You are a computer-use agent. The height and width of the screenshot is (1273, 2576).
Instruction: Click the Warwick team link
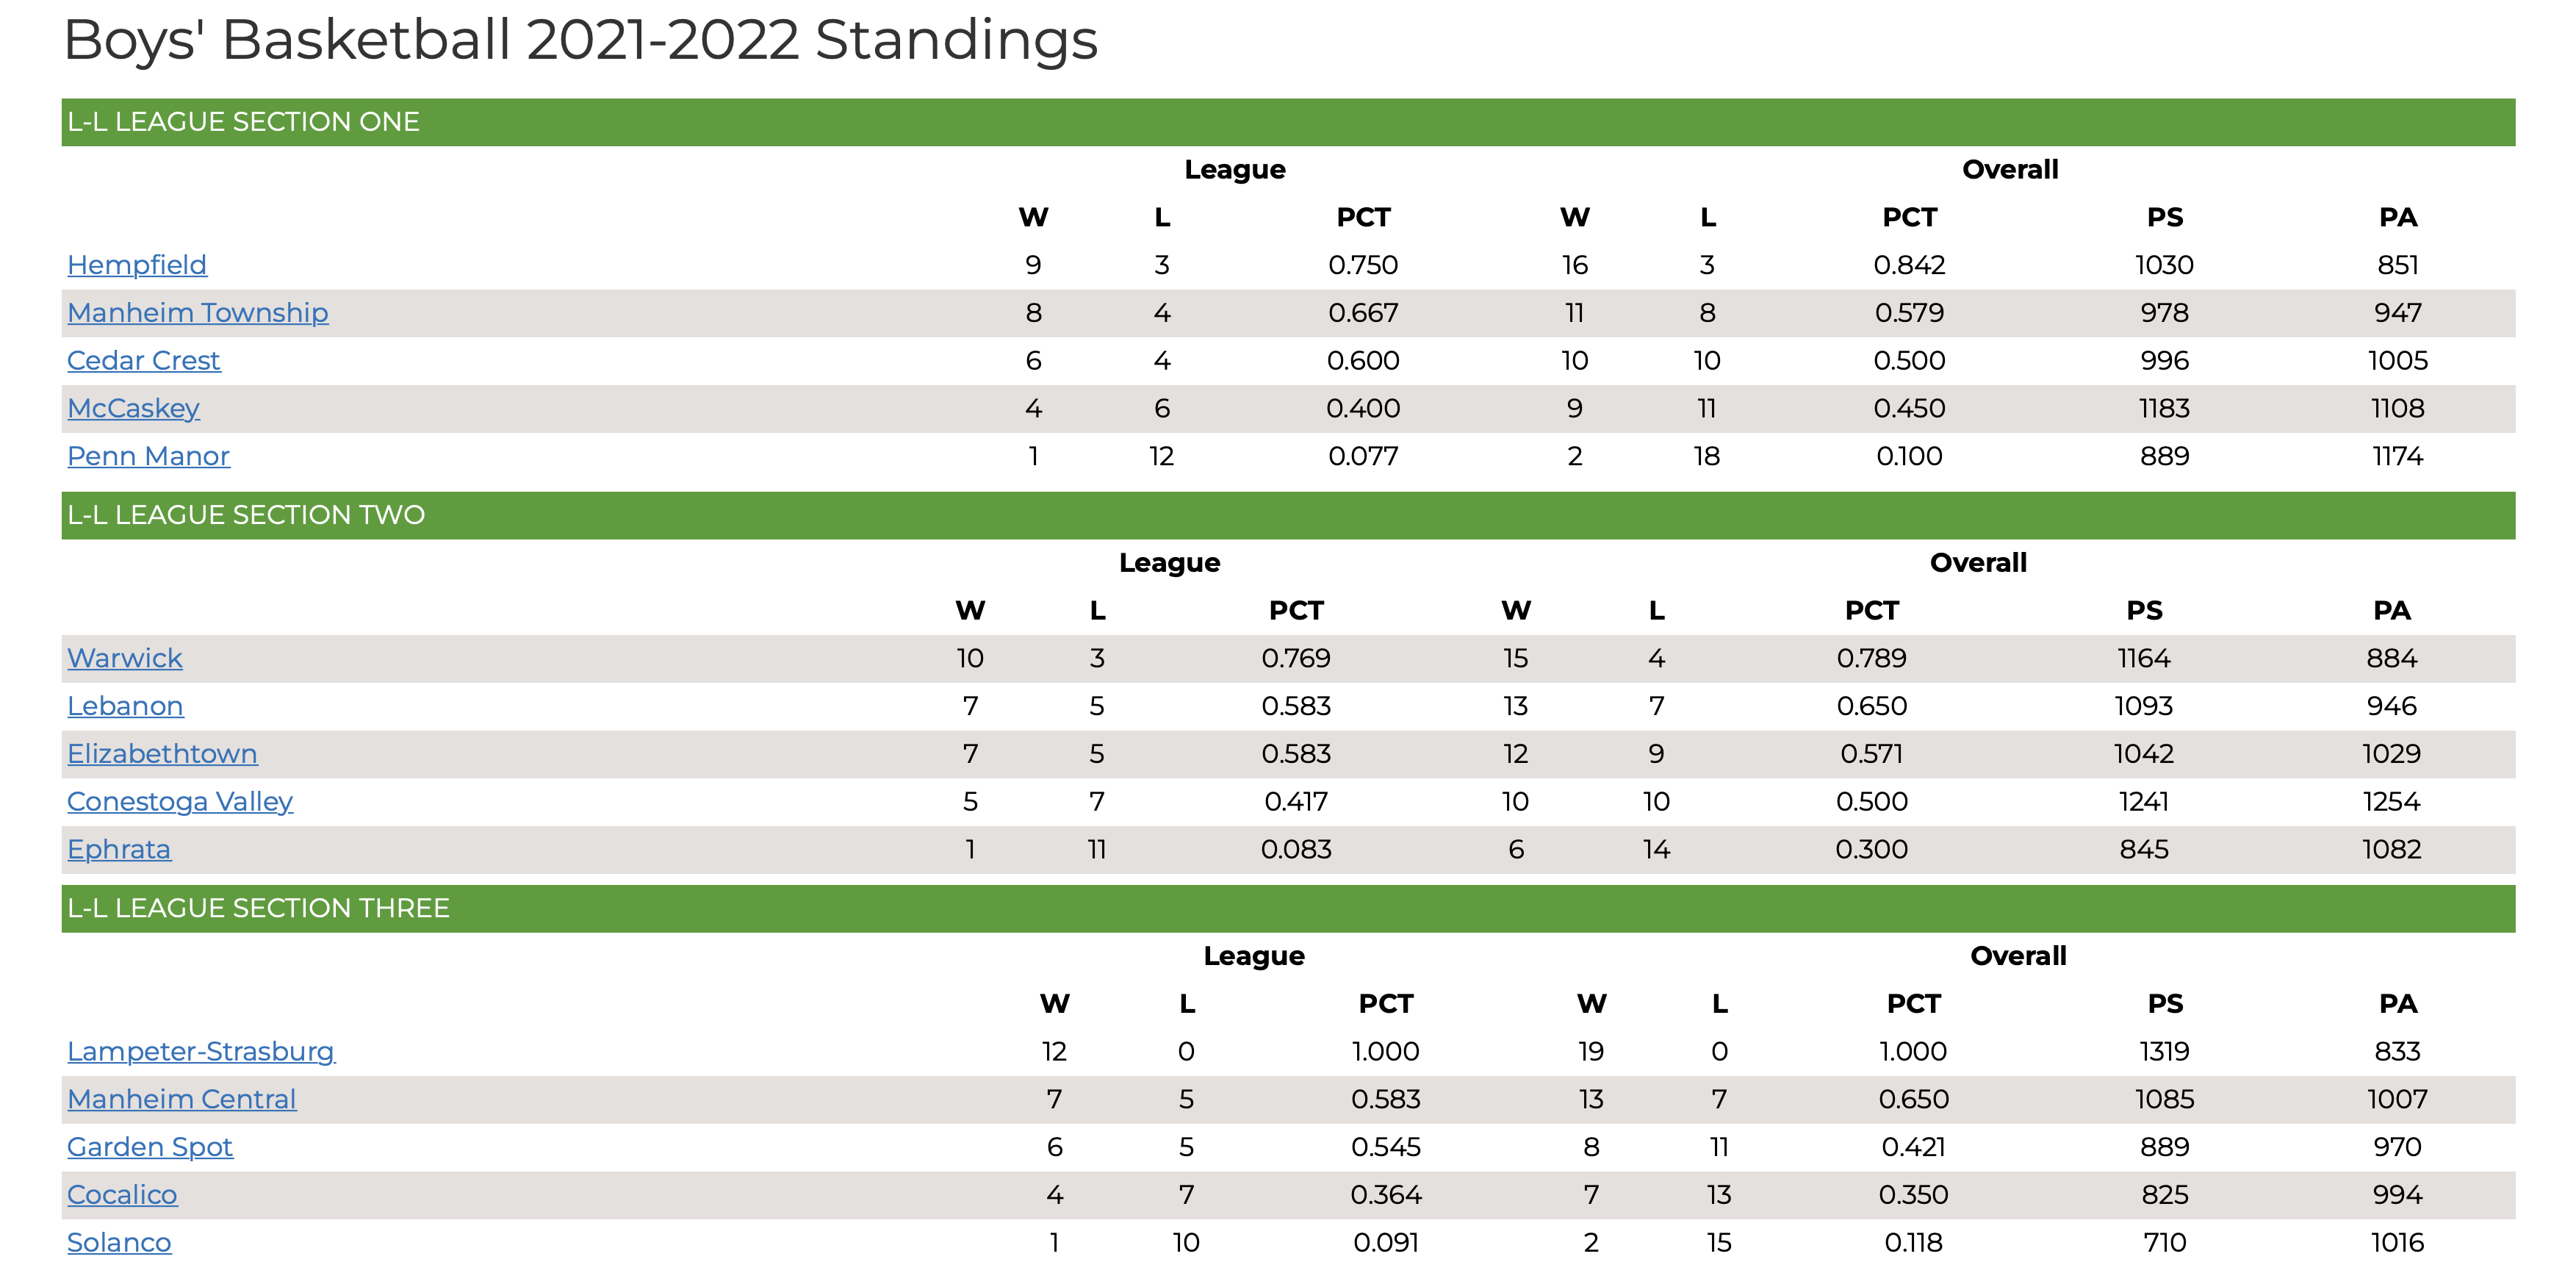[124, 658]
